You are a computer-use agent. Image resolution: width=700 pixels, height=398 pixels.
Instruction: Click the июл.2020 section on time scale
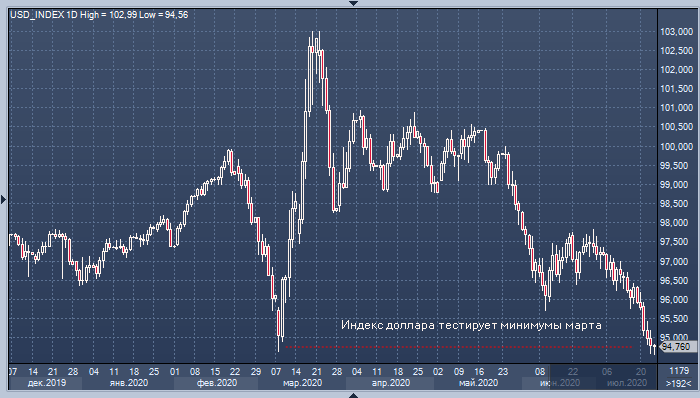[626, 383]
